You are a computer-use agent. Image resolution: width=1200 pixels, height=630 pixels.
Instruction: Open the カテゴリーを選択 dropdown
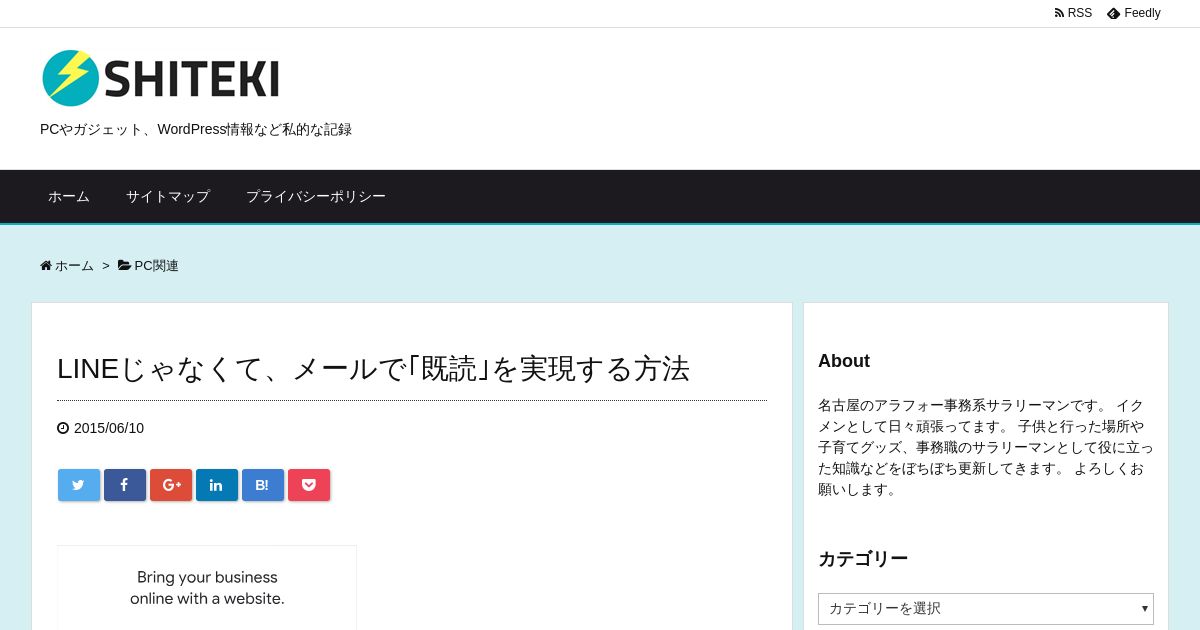click(986, 608)
